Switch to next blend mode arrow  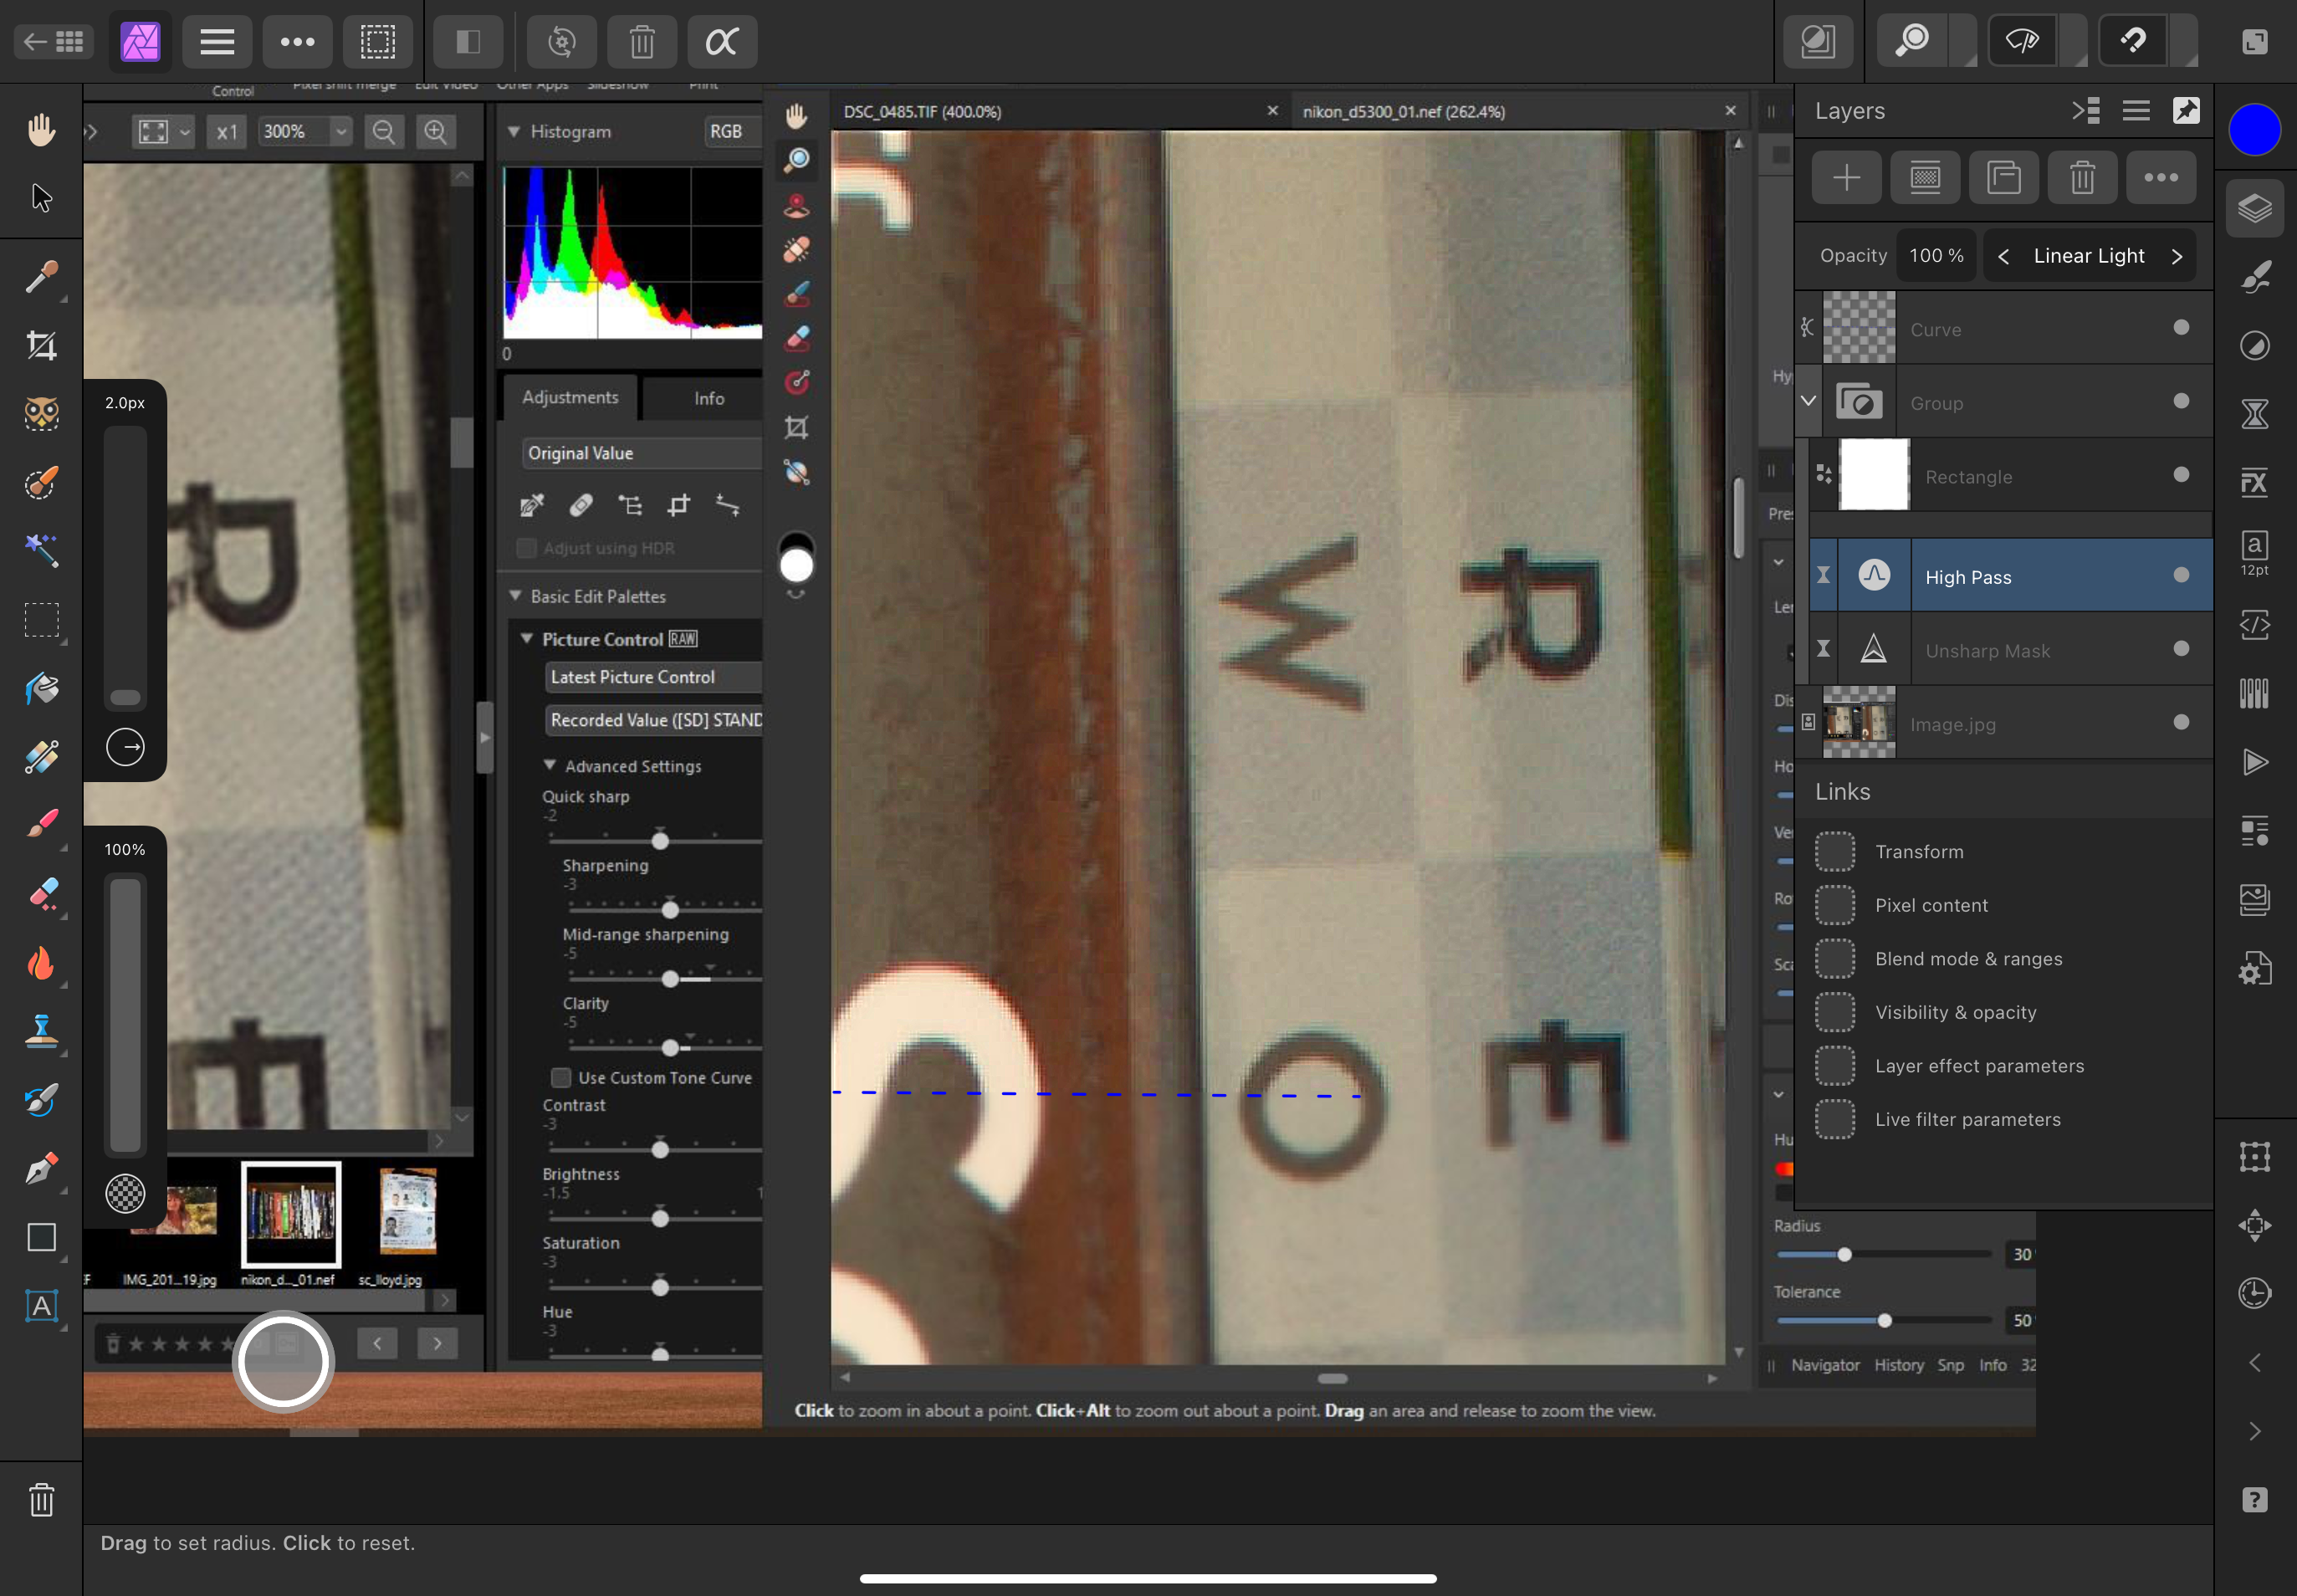(2176, 256)
